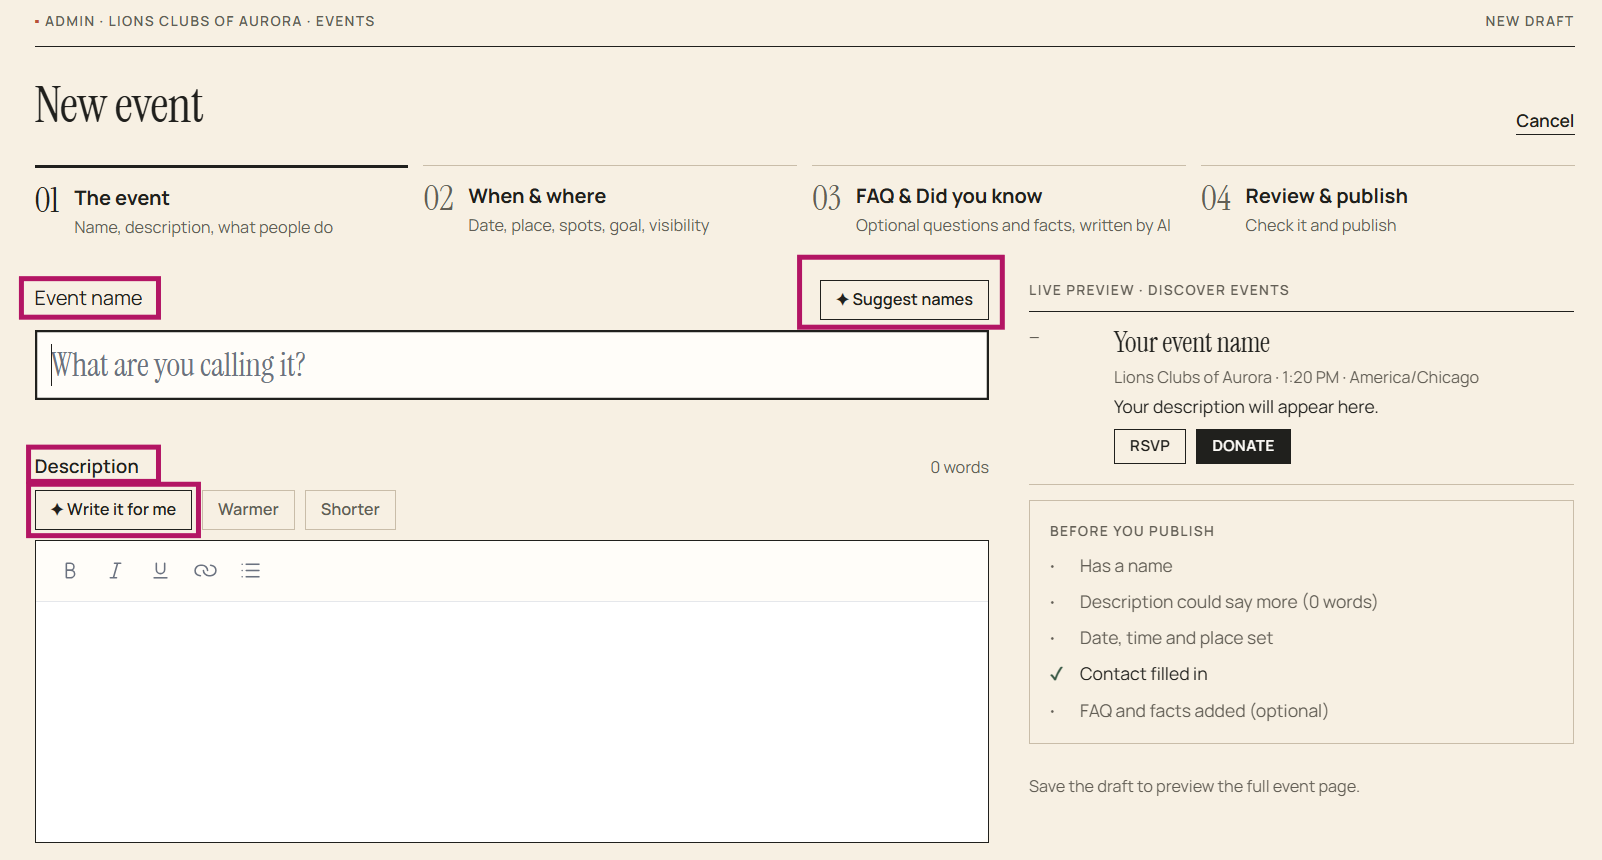Apply italic formatting in the description toolbar
This screenshot has height=860, width=1602.
[115, 571]
